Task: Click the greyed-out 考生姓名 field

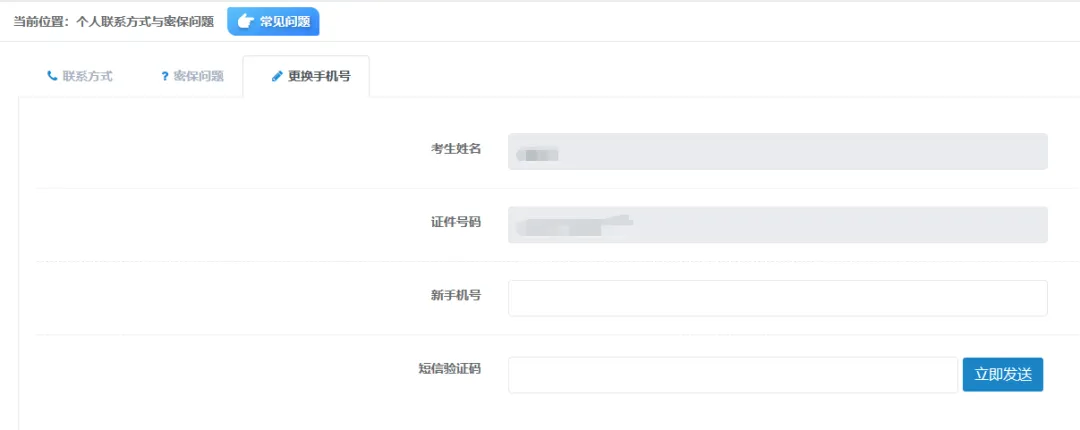Action: (778, 152)
